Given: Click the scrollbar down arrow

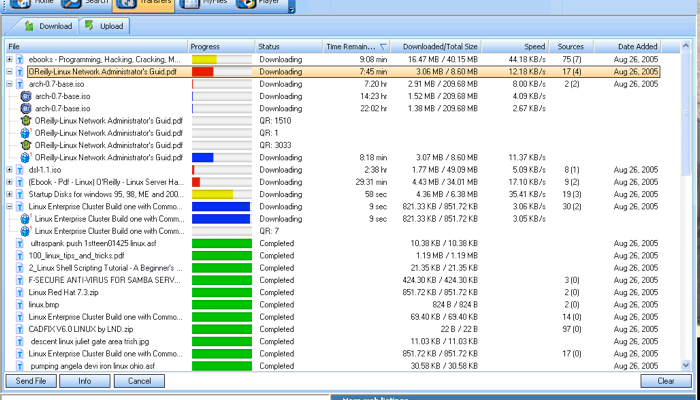Looking at the screenshot, I should pyautogui.click(x=686, y=365).
